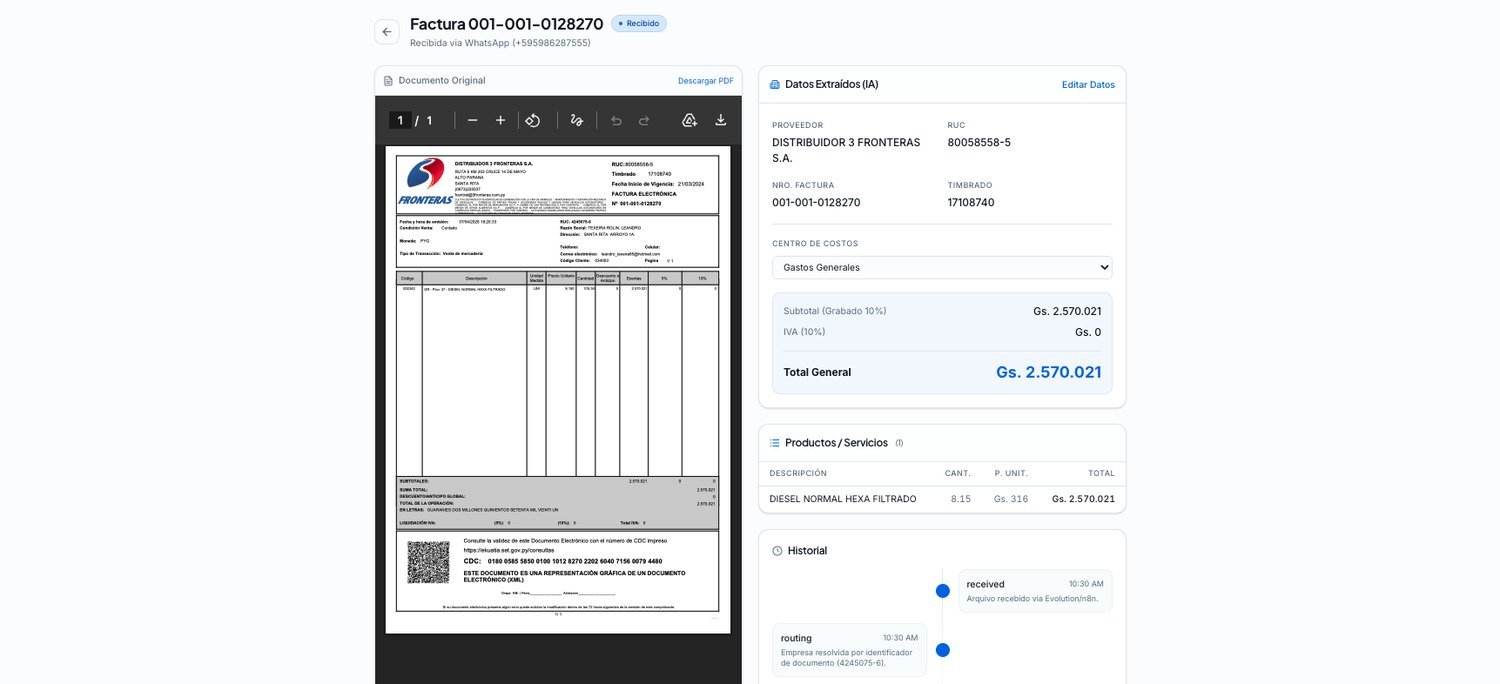1500x684 pixels.
Task: Click the Fronteras logo in the document
Action: pos(425,181)
